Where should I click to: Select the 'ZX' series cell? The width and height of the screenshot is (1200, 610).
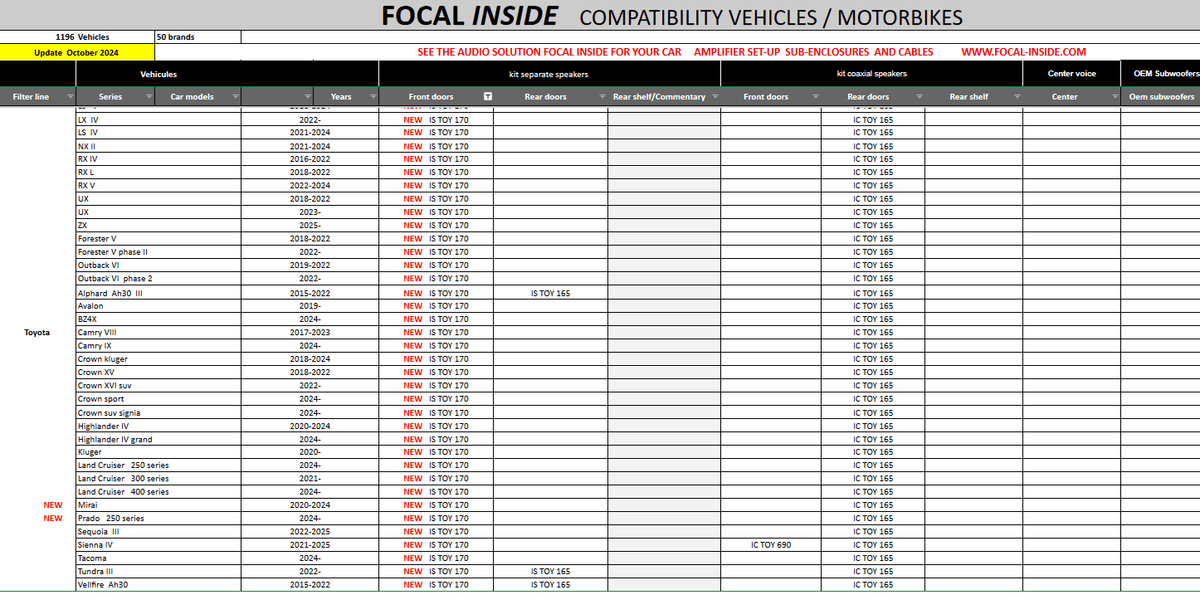click(x=159, y=225)
